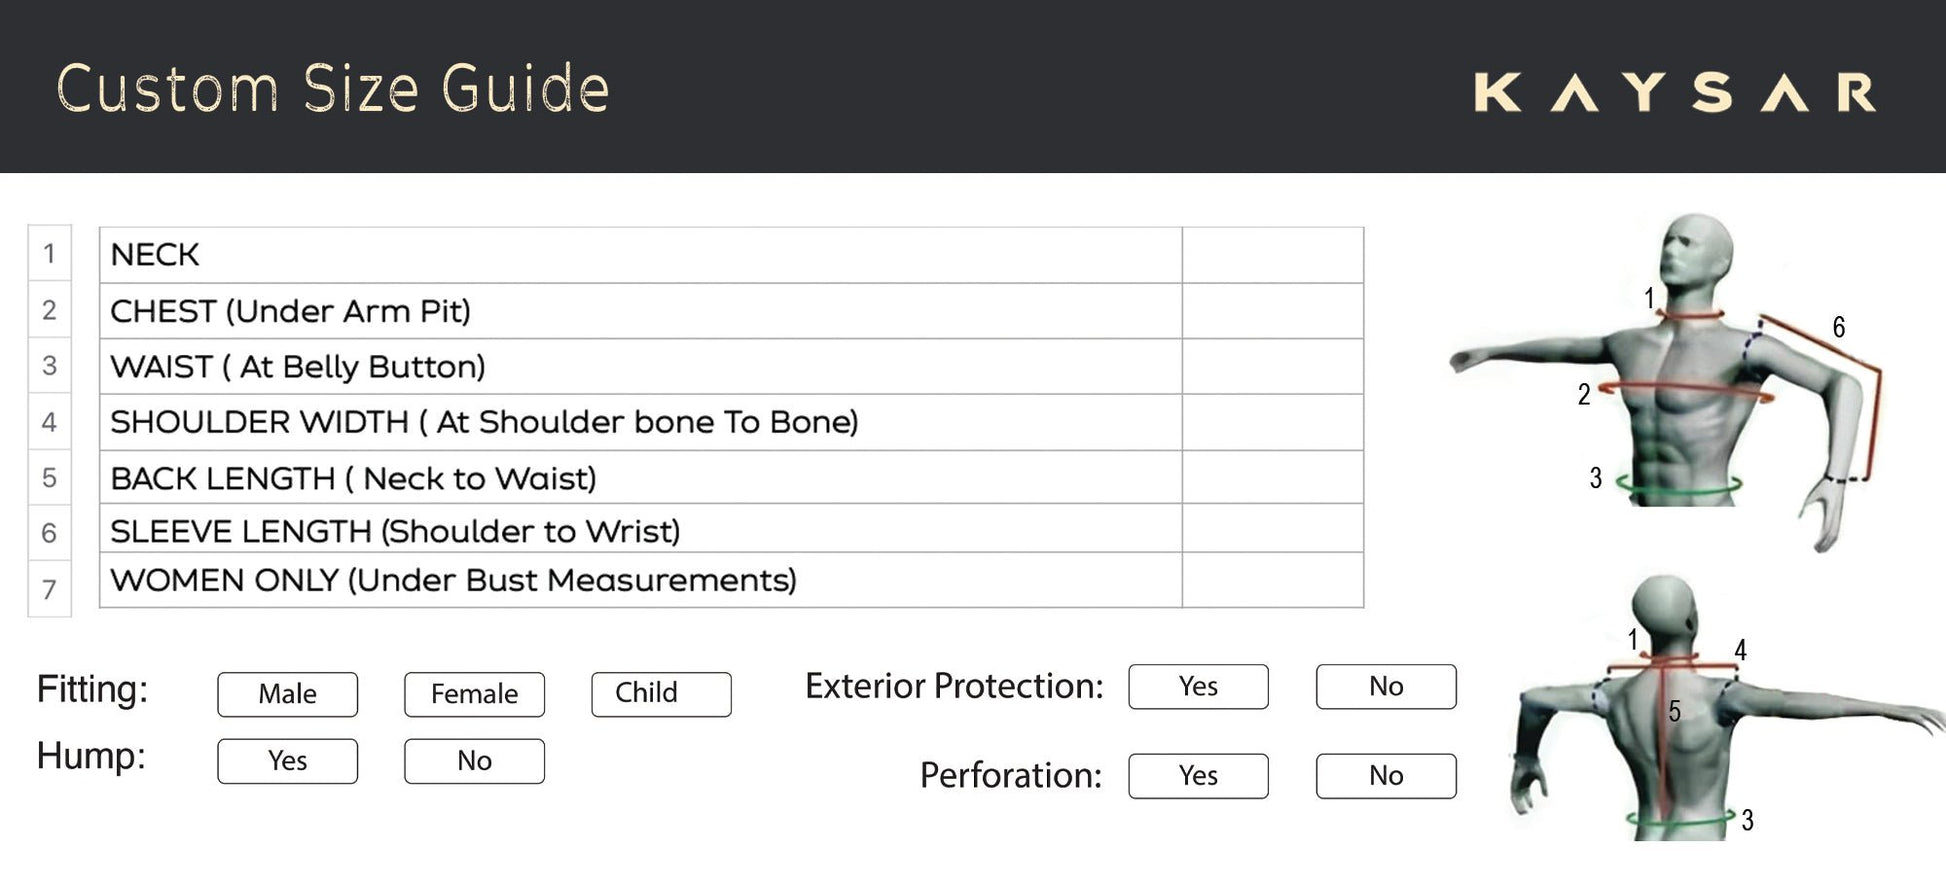The height and width of the screenshot is (883, 1946).
Task: Select the Female fitting option
Action: [474, 694]
